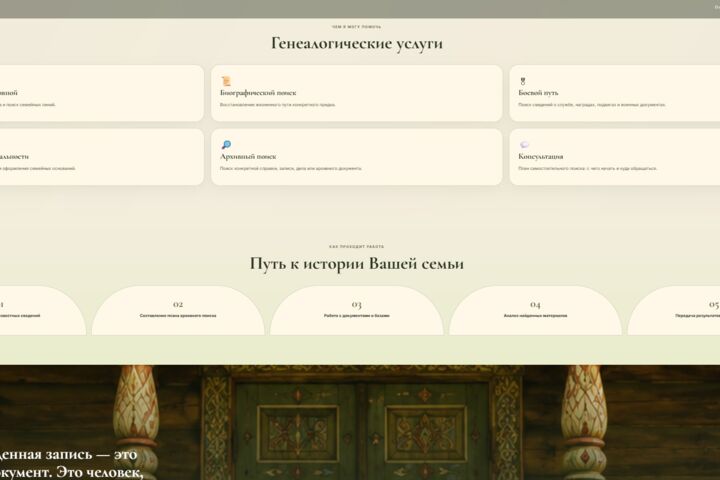The image size is (720, 480).
Task: Click the label under step 02
Action: point(178,316)
